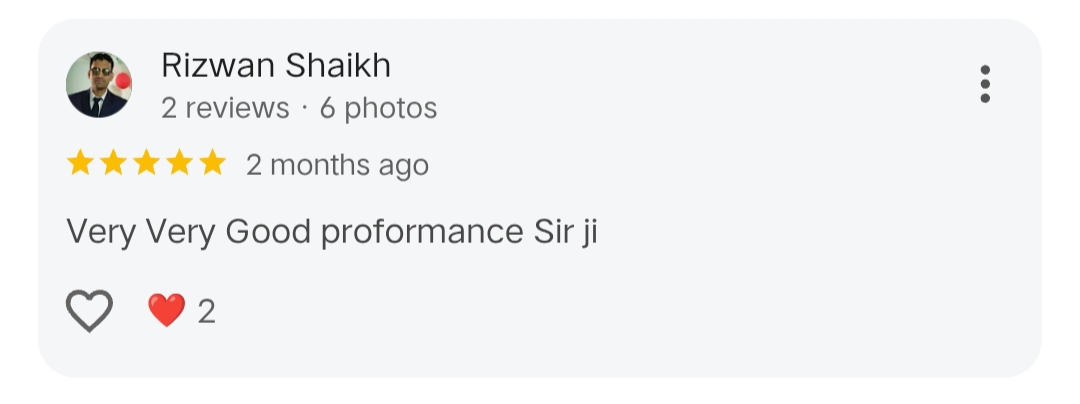1080x404 pixels.
Task: Click the second yellow rating star
Action: click(x=114, y=164)
